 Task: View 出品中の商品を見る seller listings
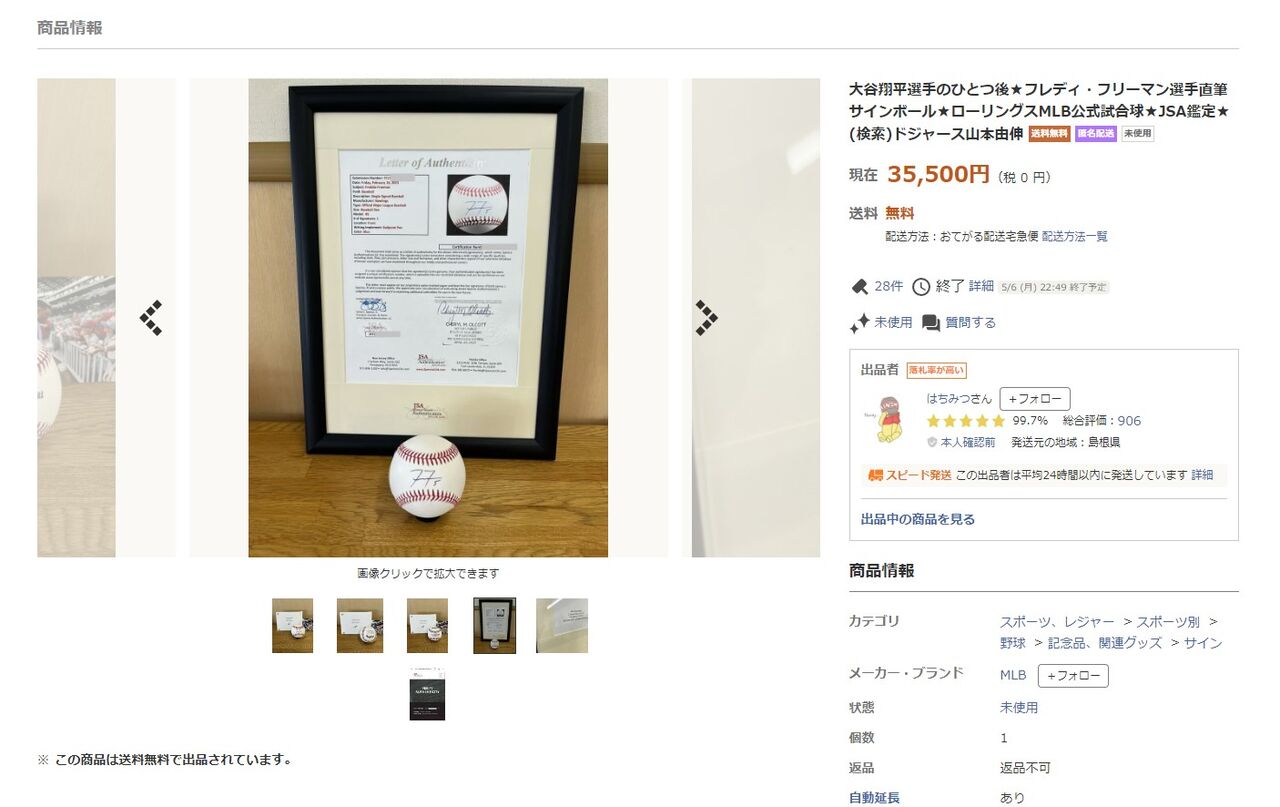coord(918,519)
